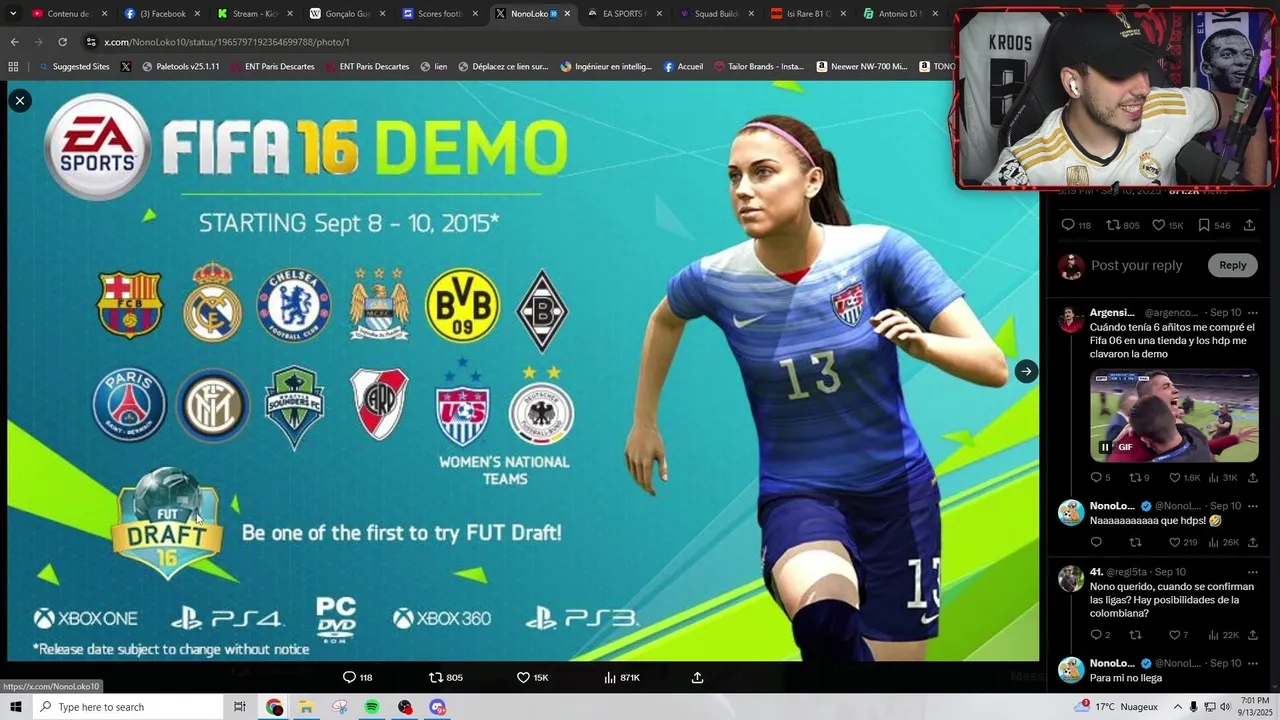Click the x.com address bar URL
This screenshot has height=720, width=1280.
coord(227,42)
